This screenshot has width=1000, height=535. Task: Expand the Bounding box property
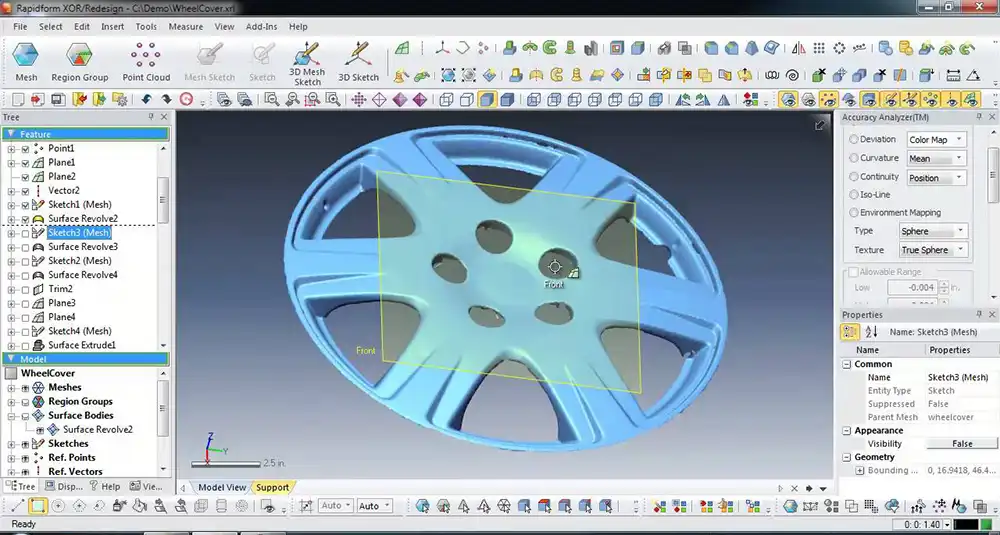pyautogui.click(x=860, y=471)
